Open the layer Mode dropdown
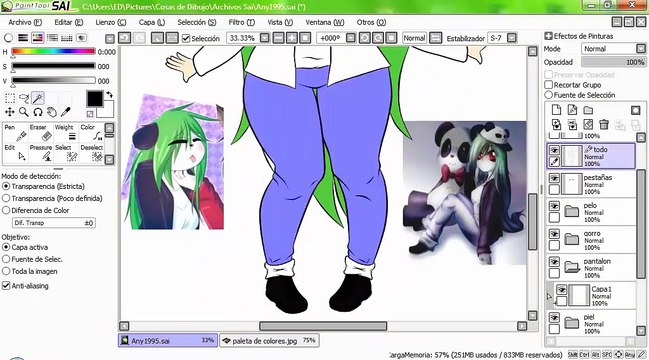The image size is (649, 360). pyautogui.click(x=641, y=49)
